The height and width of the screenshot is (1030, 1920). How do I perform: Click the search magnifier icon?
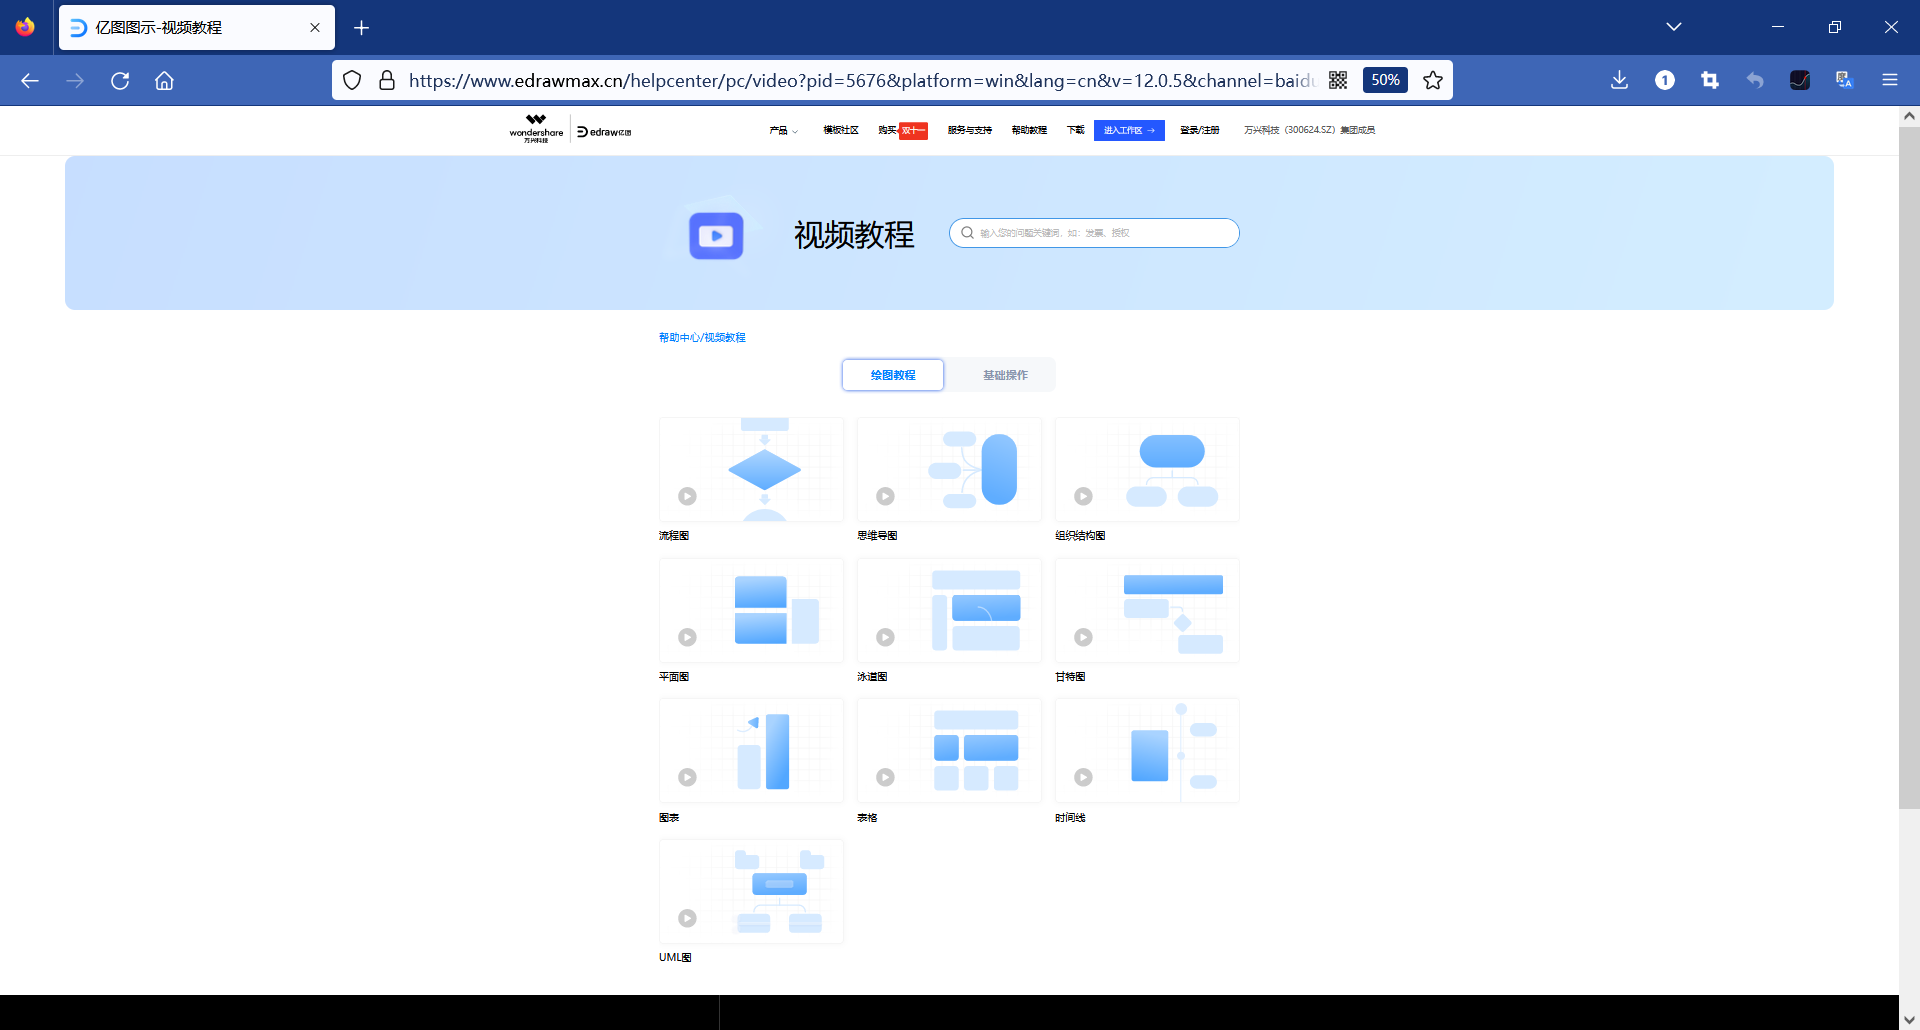pos(967,233)
